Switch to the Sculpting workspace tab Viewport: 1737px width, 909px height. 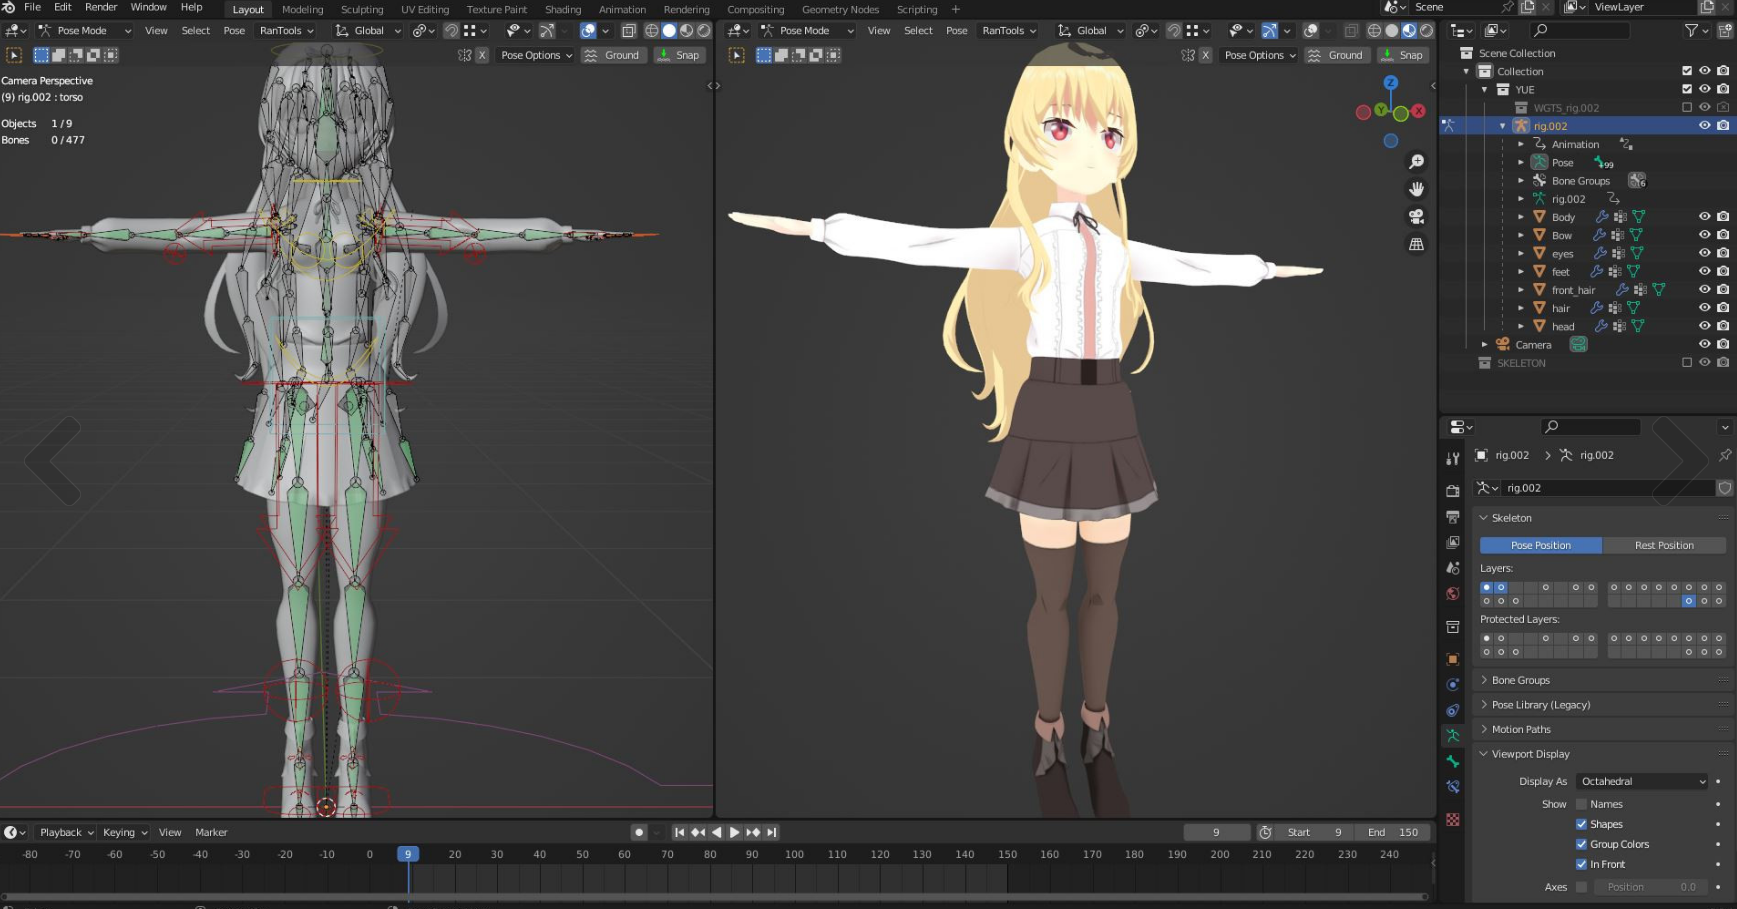coord(362,10)
